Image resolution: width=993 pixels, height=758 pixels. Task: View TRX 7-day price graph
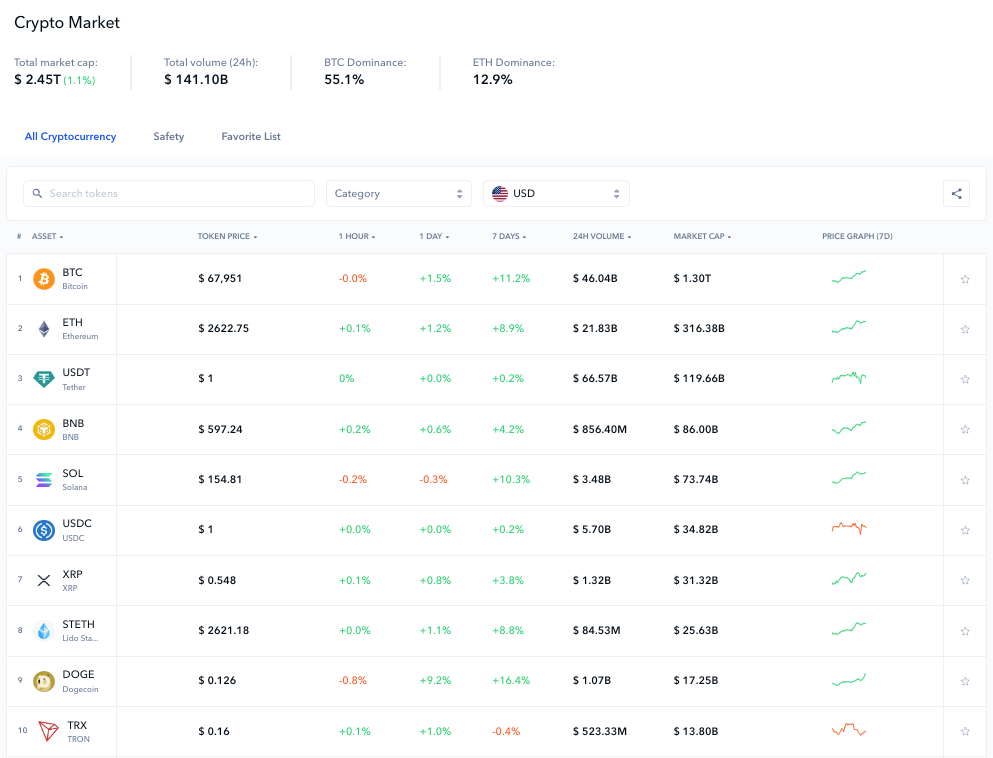849,730
